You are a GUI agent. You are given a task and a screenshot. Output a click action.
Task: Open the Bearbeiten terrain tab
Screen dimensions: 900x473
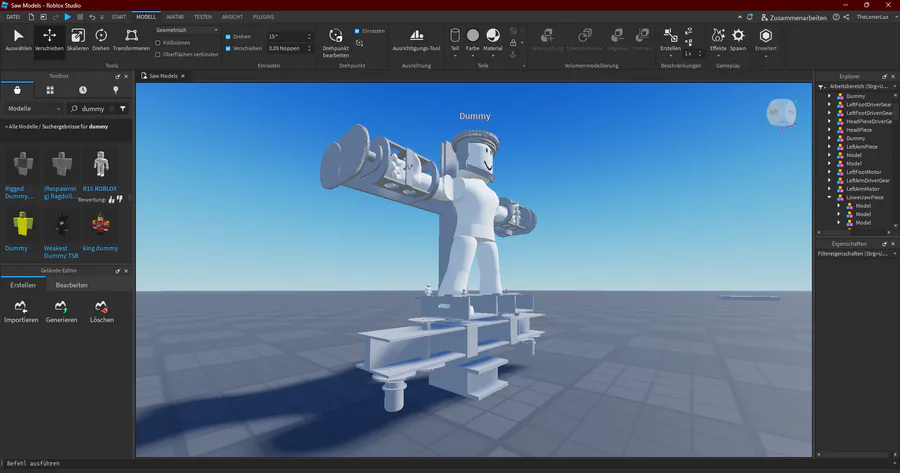72,285
